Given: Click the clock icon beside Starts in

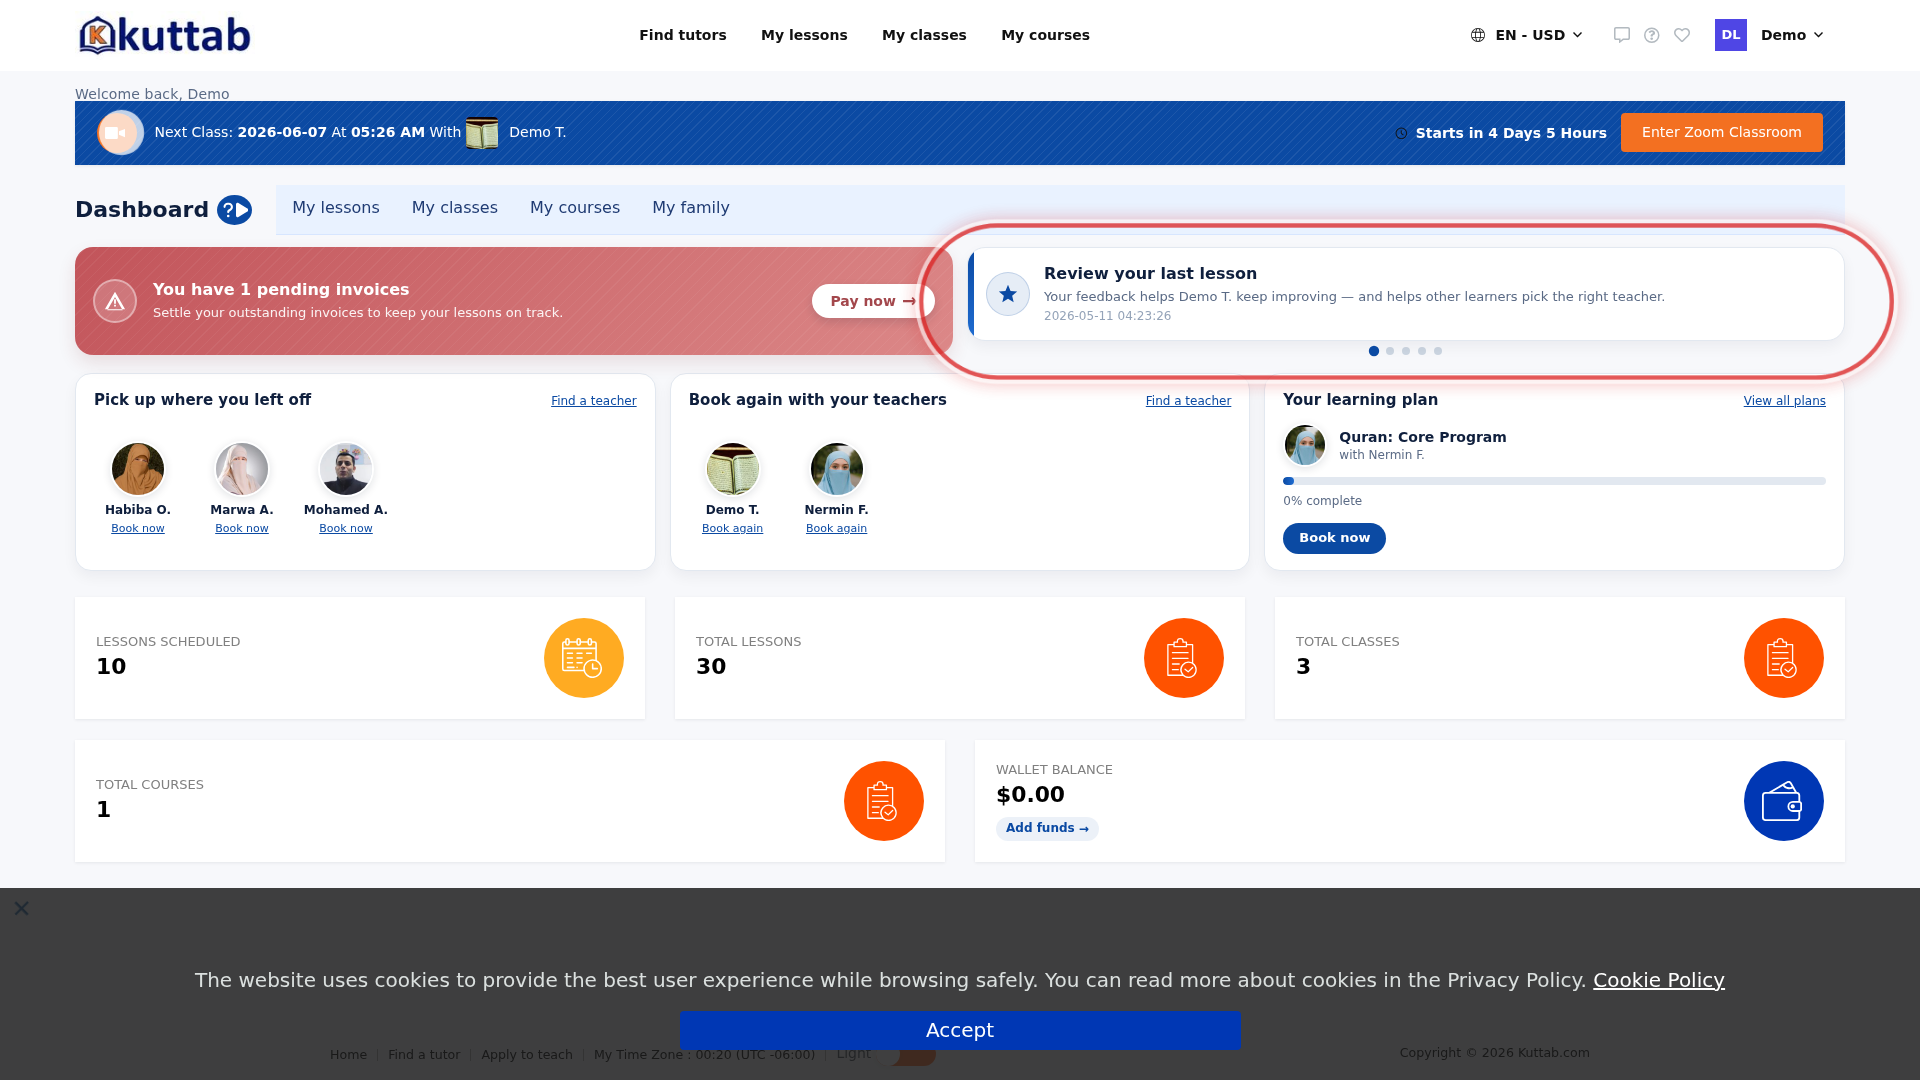Looking at the screenshot, I should [x=1401, y=133].
